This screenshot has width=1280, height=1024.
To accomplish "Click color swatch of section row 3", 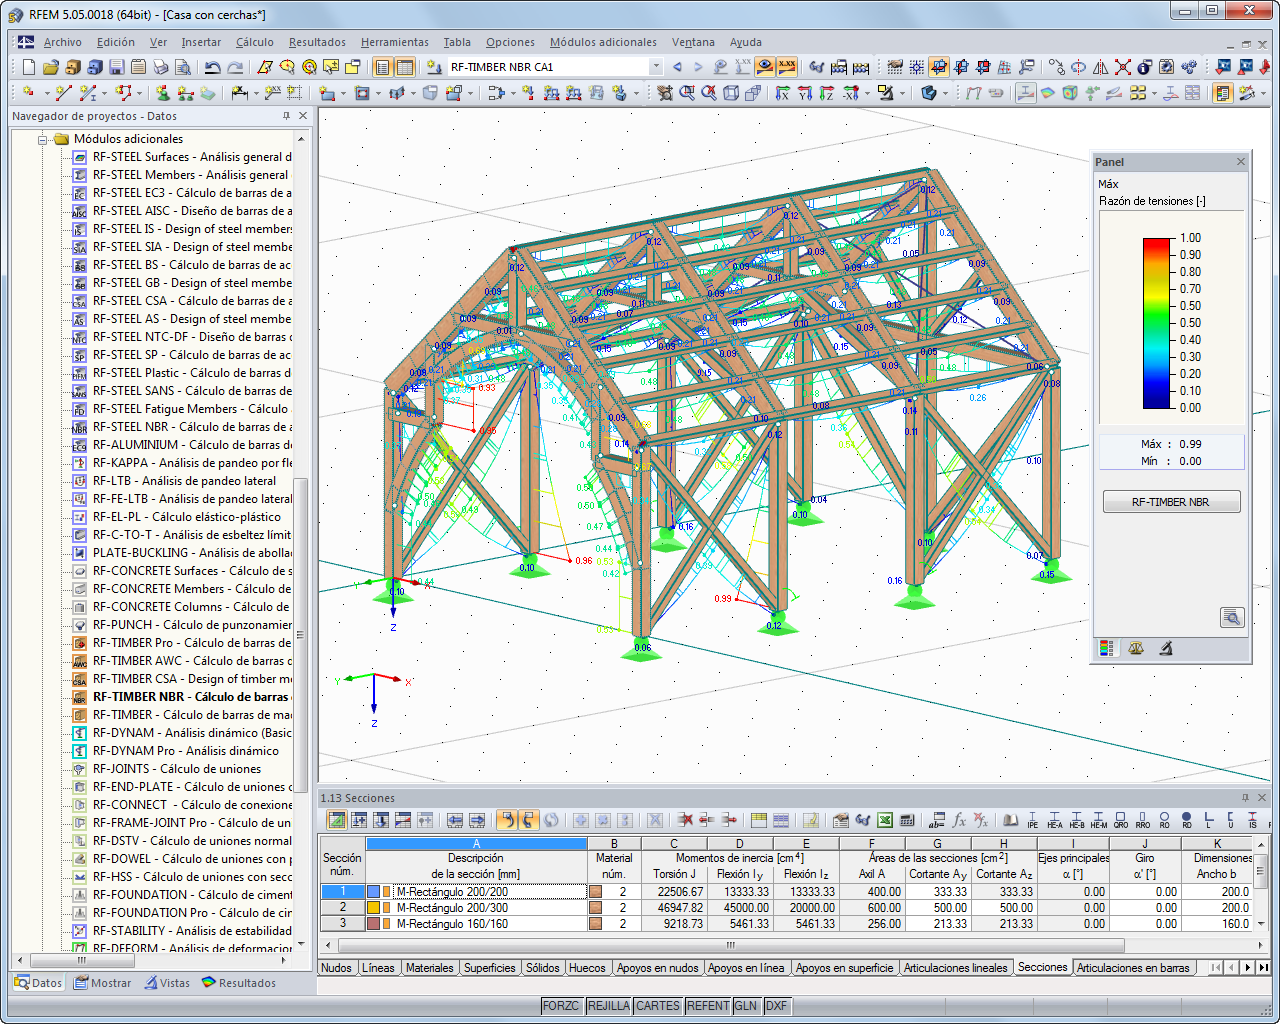I will coord(373,924).
